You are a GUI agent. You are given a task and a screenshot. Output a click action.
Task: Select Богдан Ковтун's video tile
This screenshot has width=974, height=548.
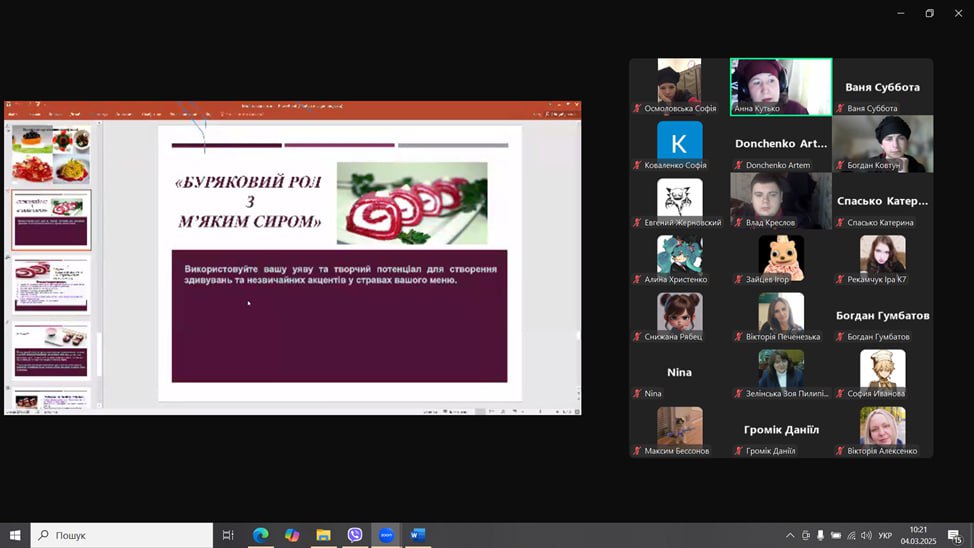pos(882,141)
